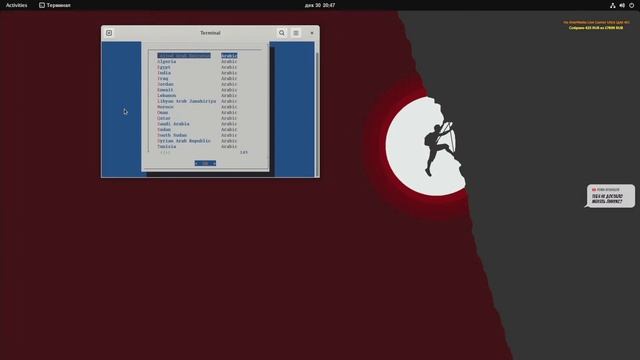Select the Saudi Arabia row

click(x=197, y=124)
